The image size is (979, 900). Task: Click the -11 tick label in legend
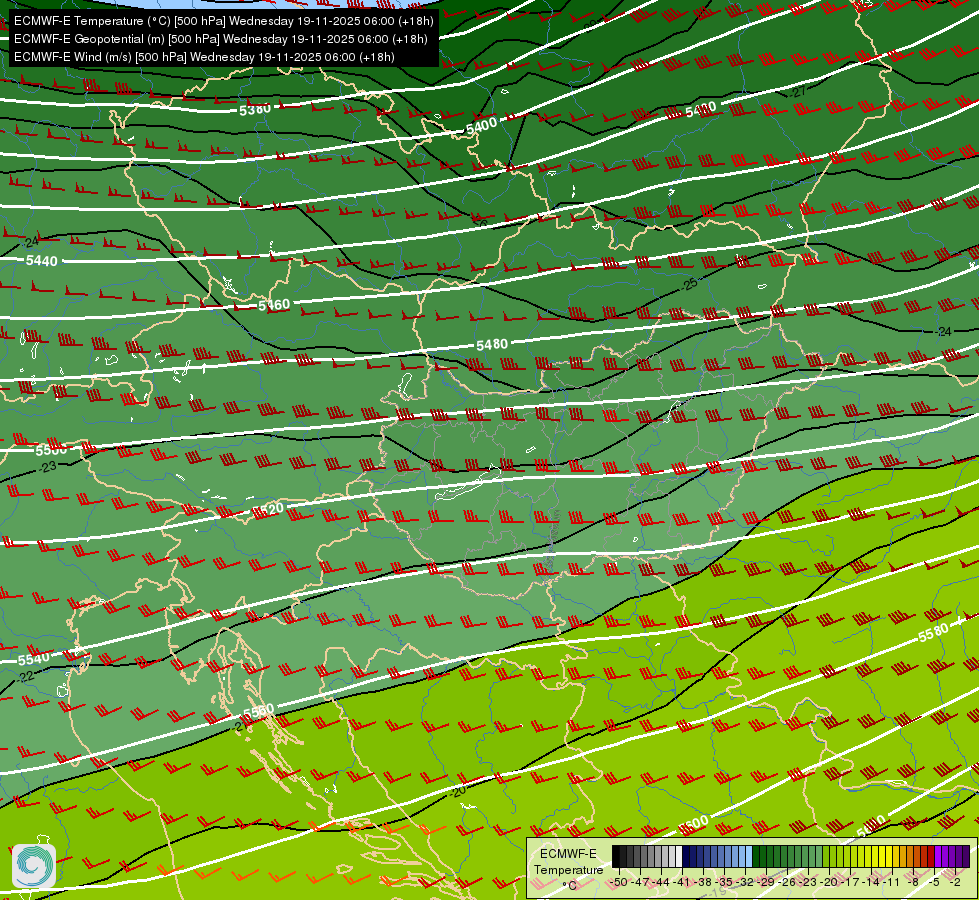pyautogui.click(x=892, y=882)
